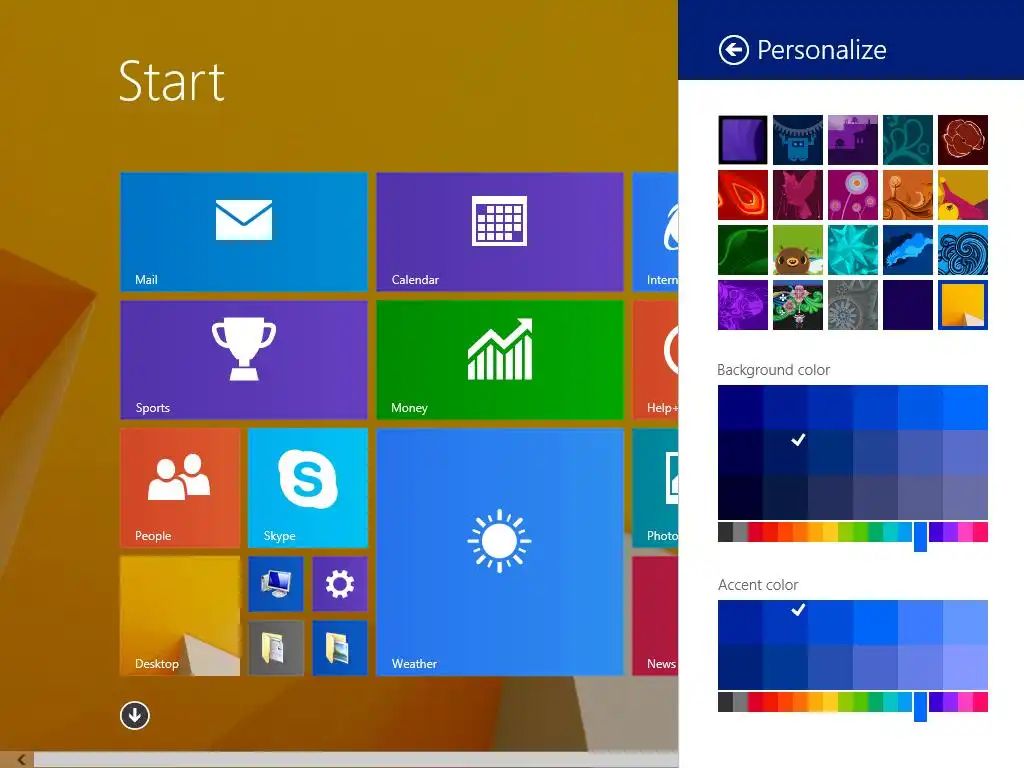This screenshot has width=1024, height=768.
Task: Open the Calendar tile
Action: (500, 231)
